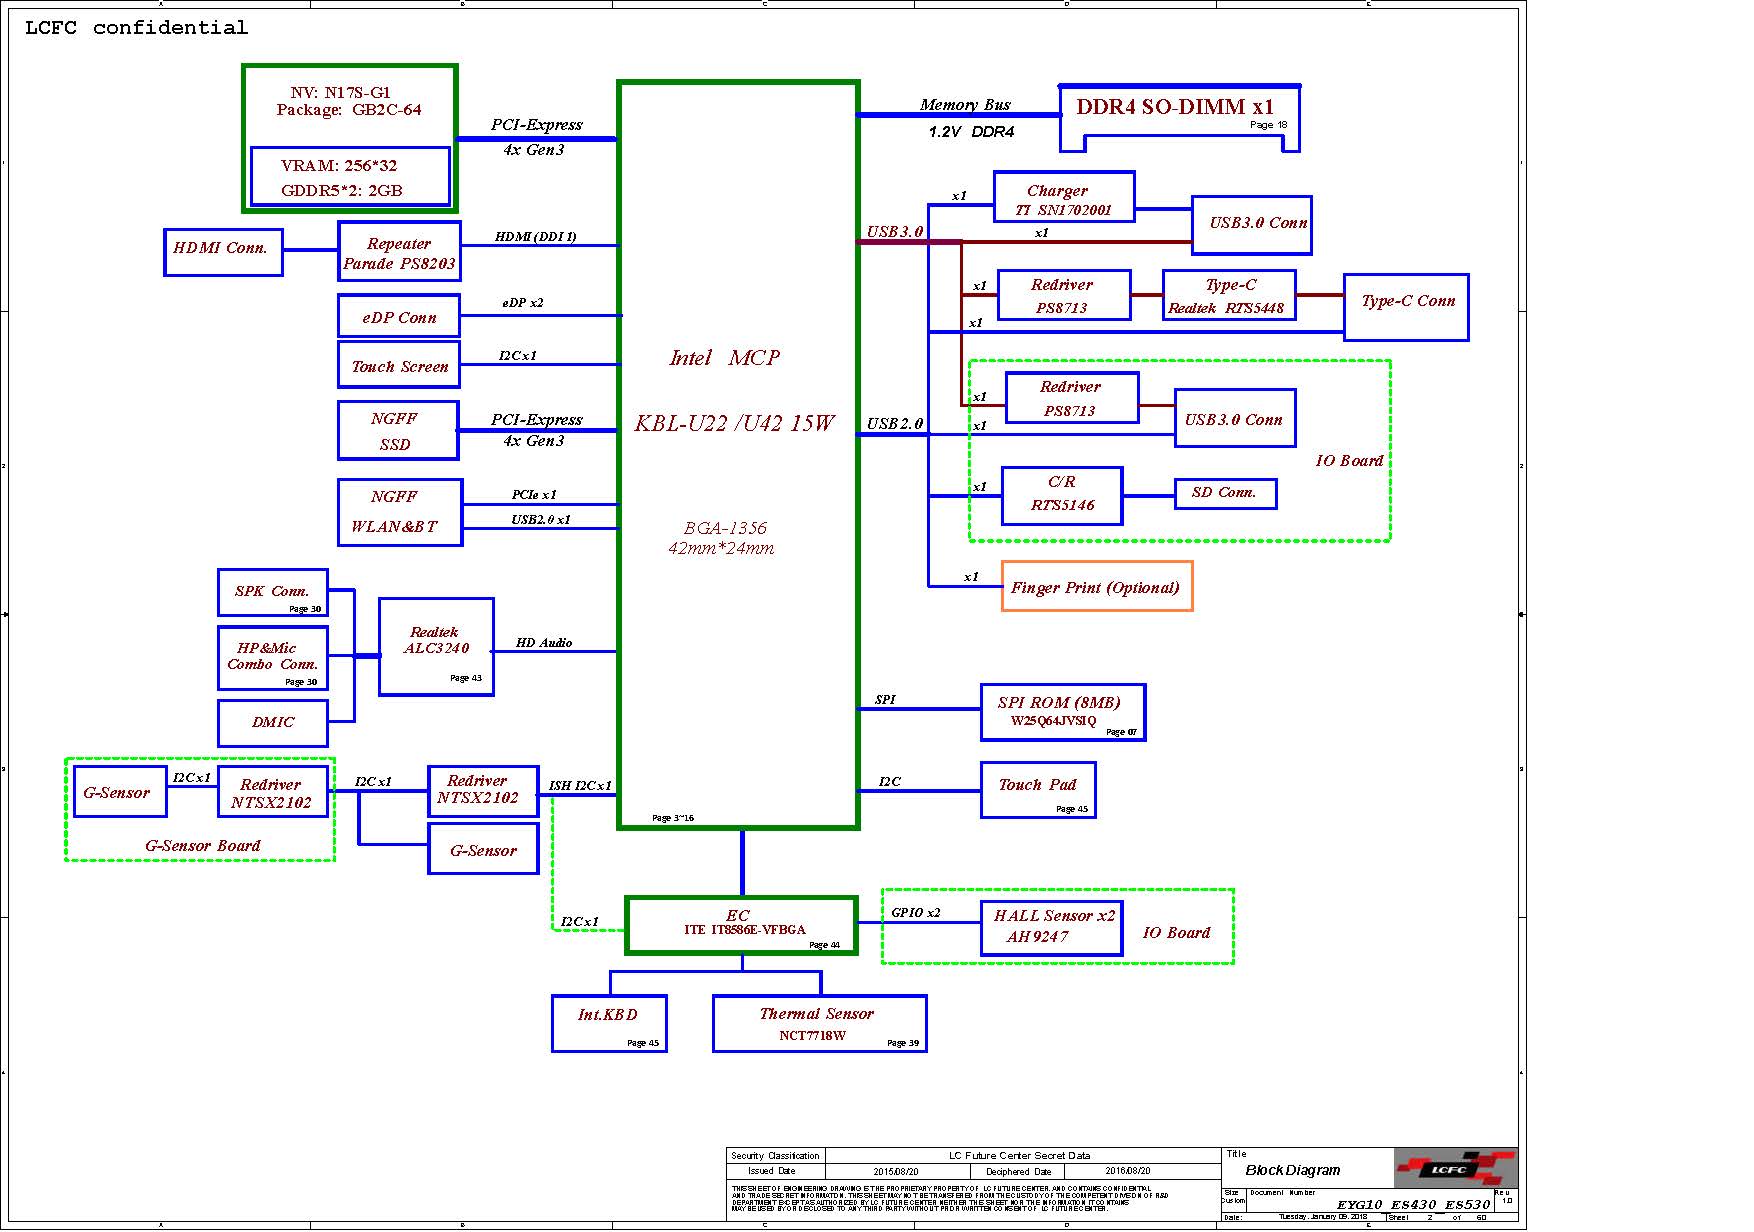
Task: Select the G-Sensor block below NTSX2102
Action: coord(483,849)
